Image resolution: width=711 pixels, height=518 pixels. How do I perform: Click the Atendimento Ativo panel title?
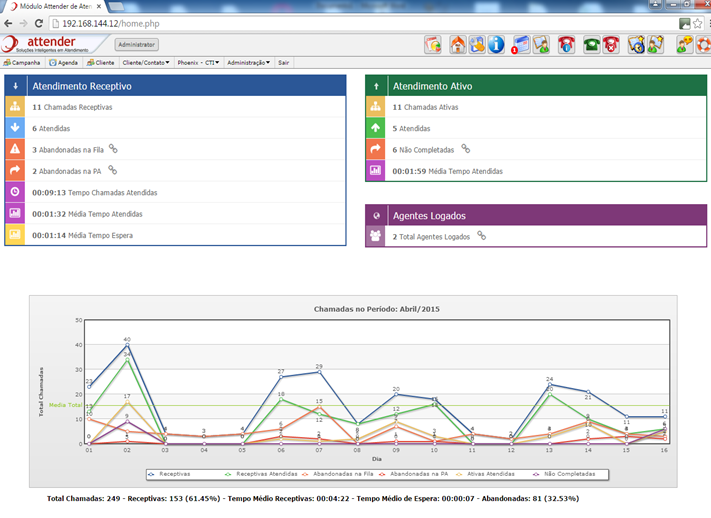coord(433,86)
